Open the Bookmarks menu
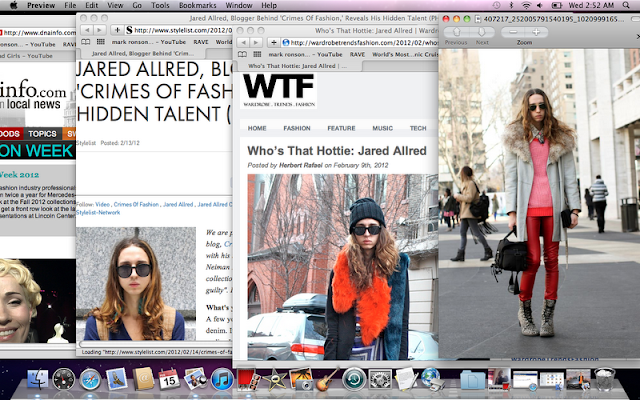Screen dimensions: 640x400 [x=198, y=5]
